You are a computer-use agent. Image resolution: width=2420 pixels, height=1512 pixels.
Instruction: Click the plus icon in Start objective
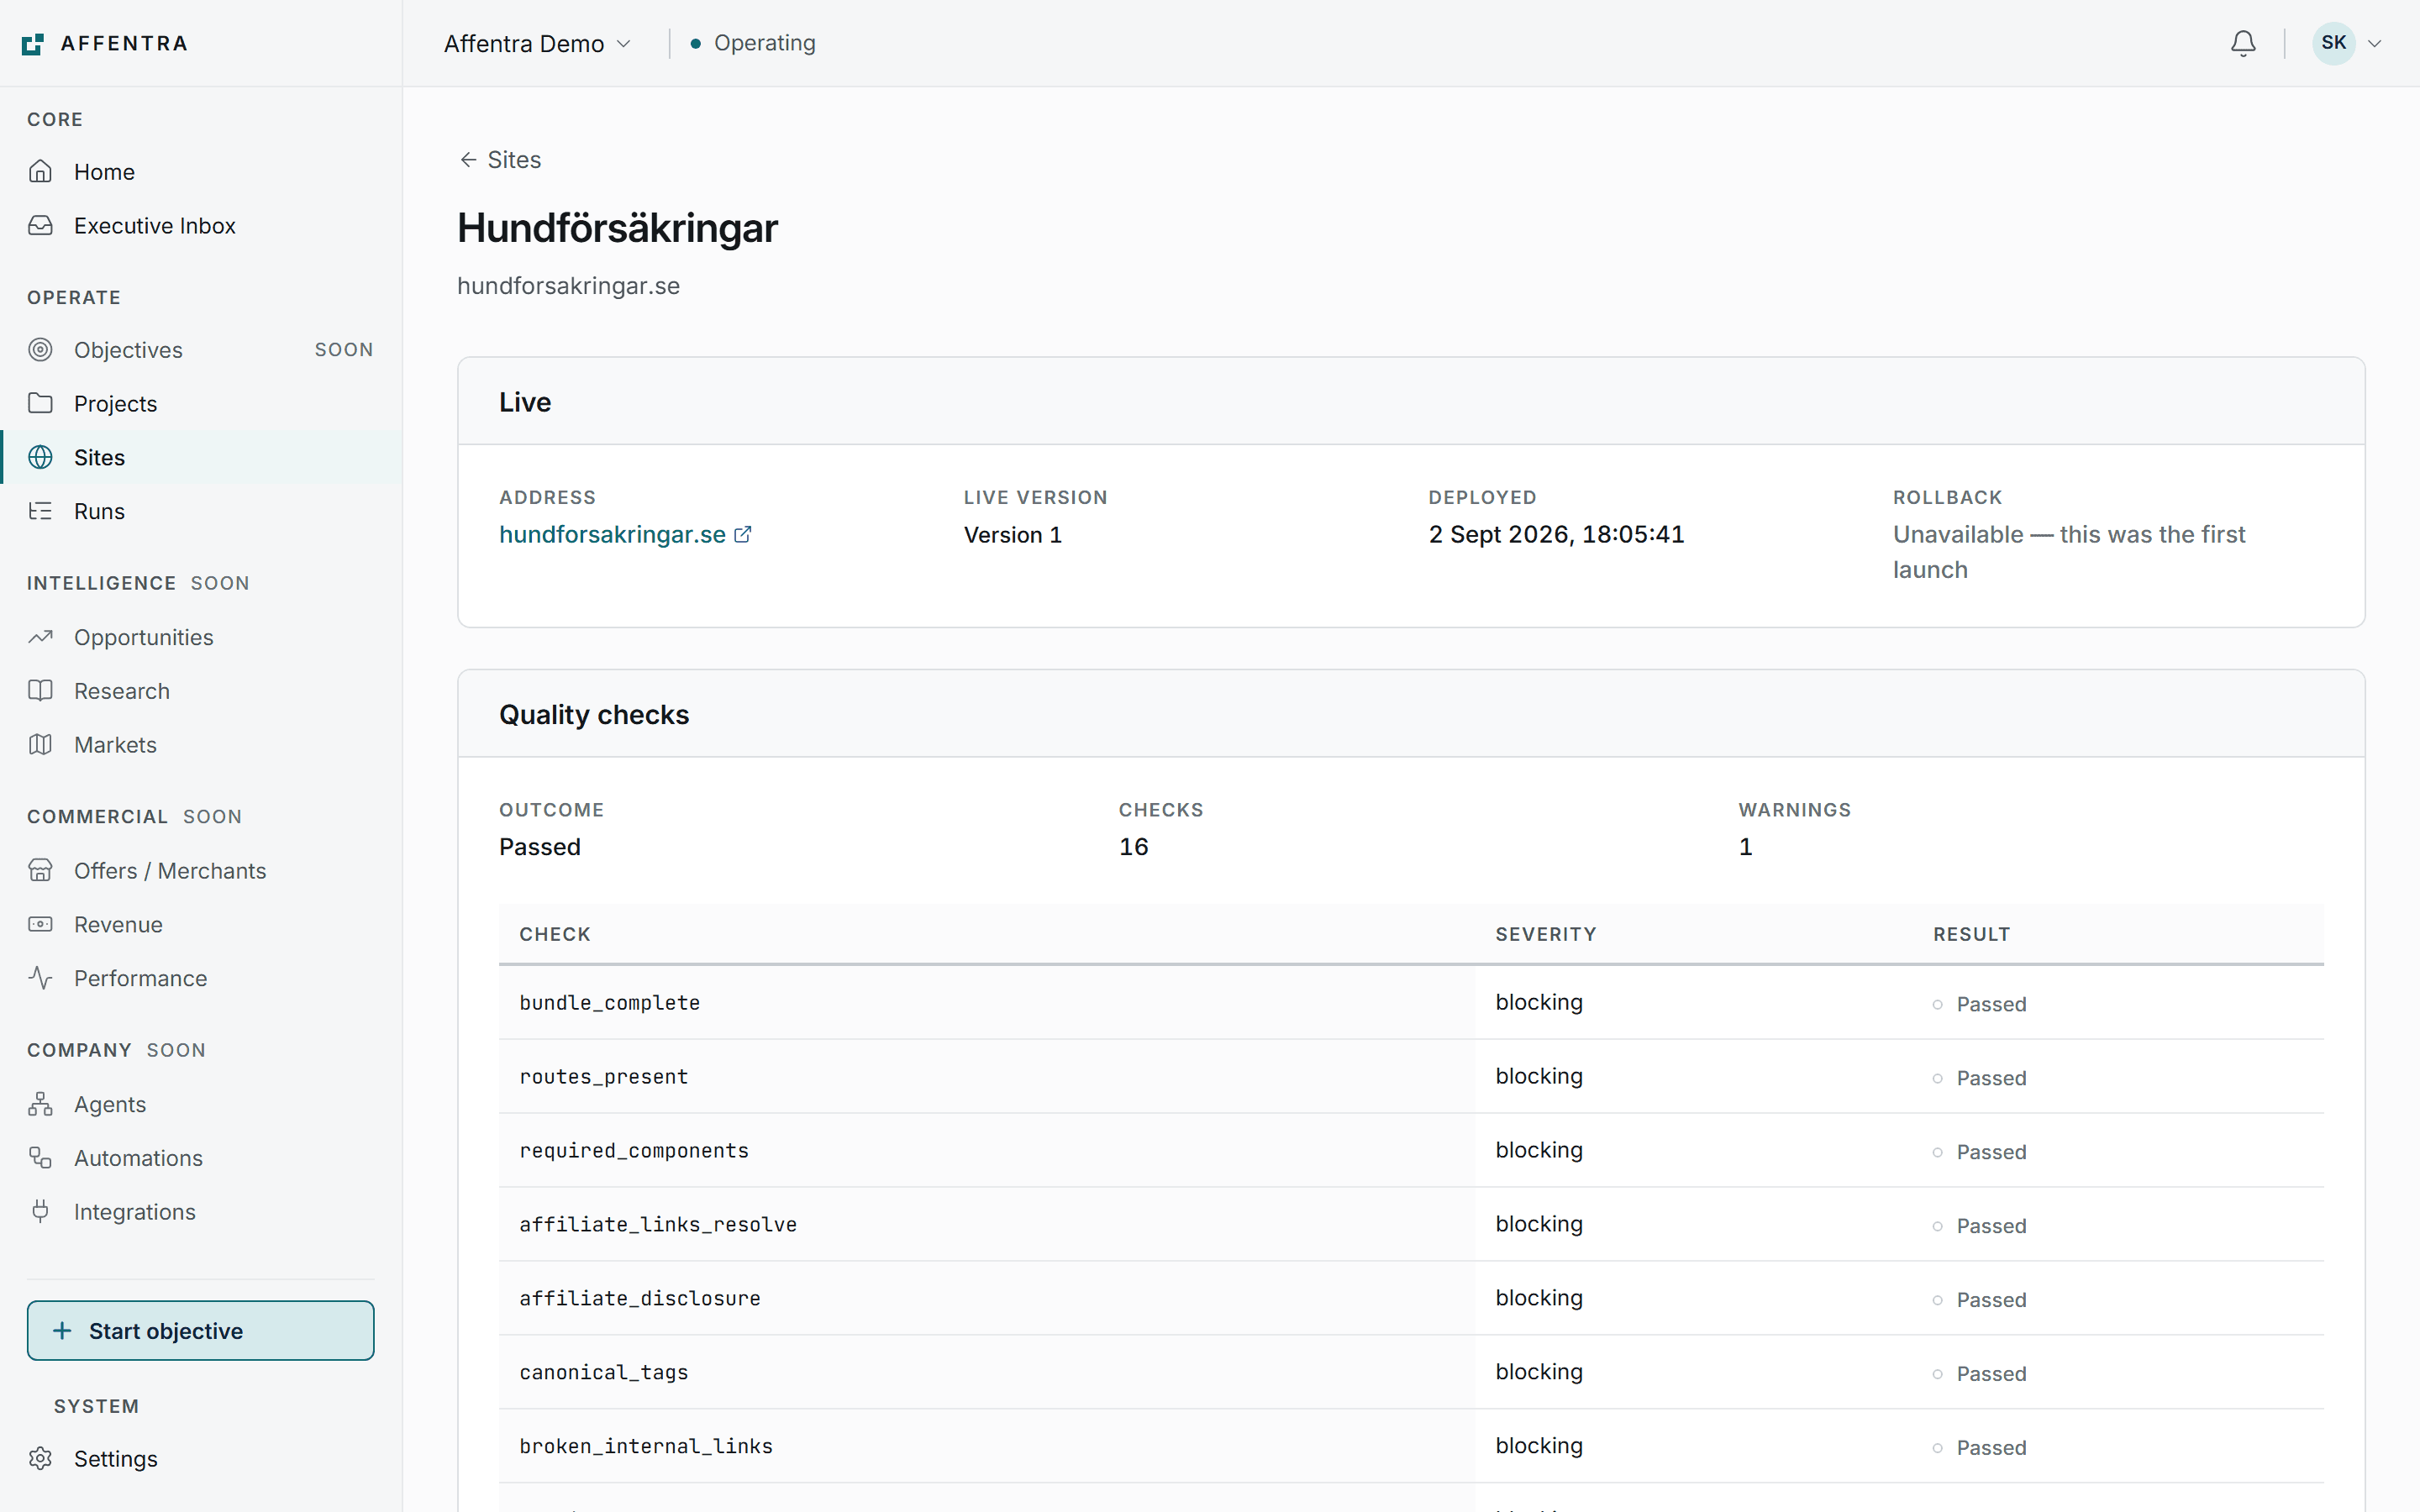click(62, 1330)
